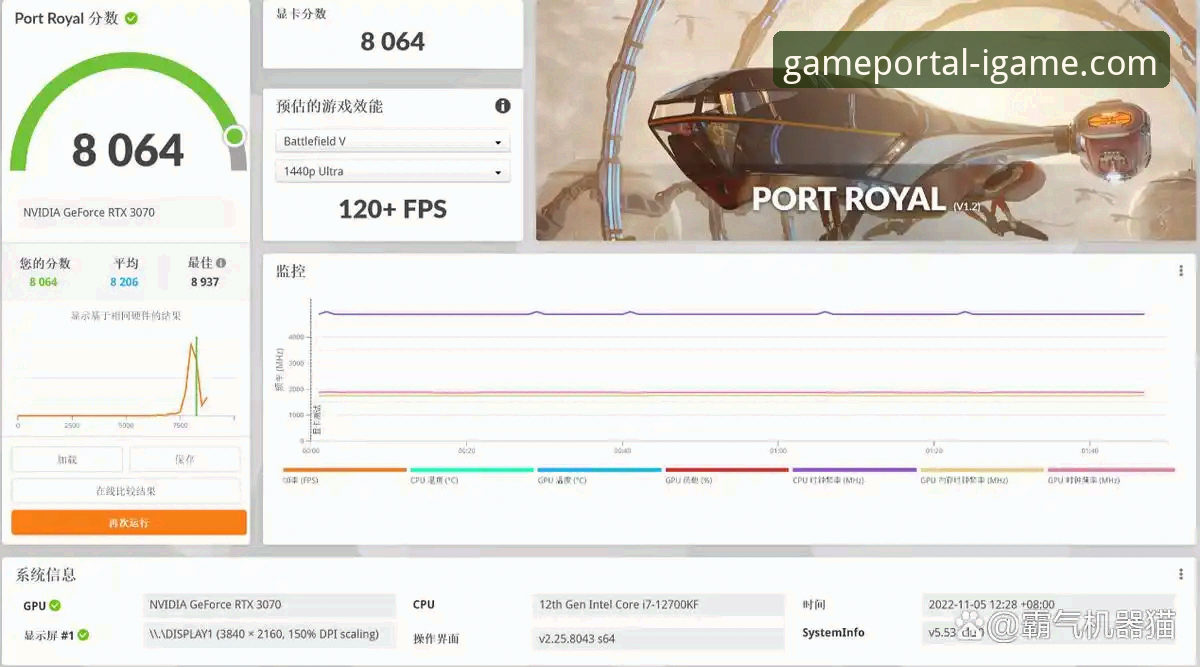Toggle the GPU load (%) legend line
The width and height of the screenshot is (1200, 667).
click(x=727, y=470)
